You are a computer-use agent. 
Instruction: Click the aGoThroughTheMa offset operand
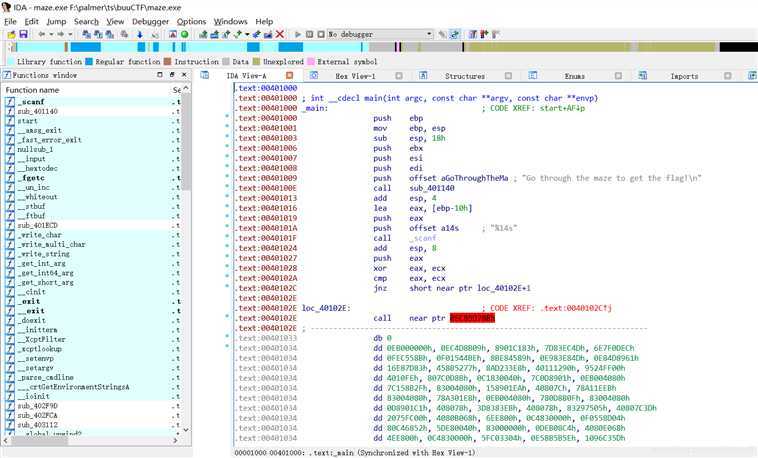click(x=475, y=178)
